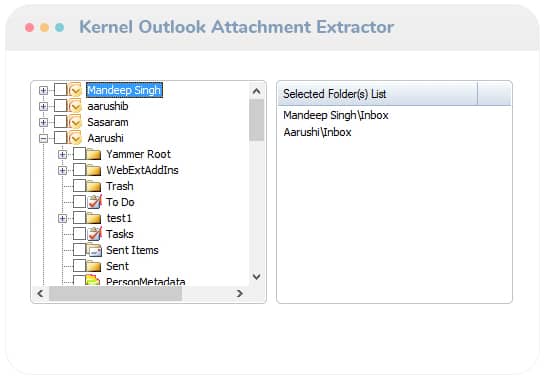This screenshot has height=380, width=545.
Task: Select the Sent Items label
Action: pyautogui.click(x=132, y=250)
